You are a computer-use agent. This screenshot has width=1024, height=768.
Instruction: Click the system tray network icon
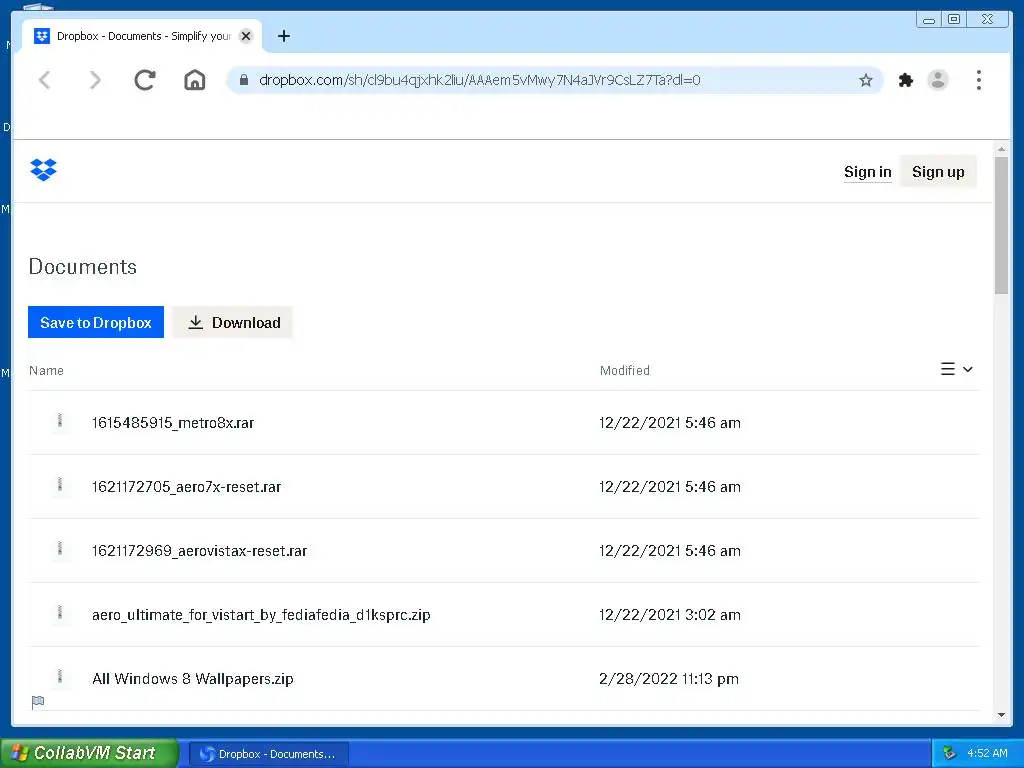pos(949,754)
